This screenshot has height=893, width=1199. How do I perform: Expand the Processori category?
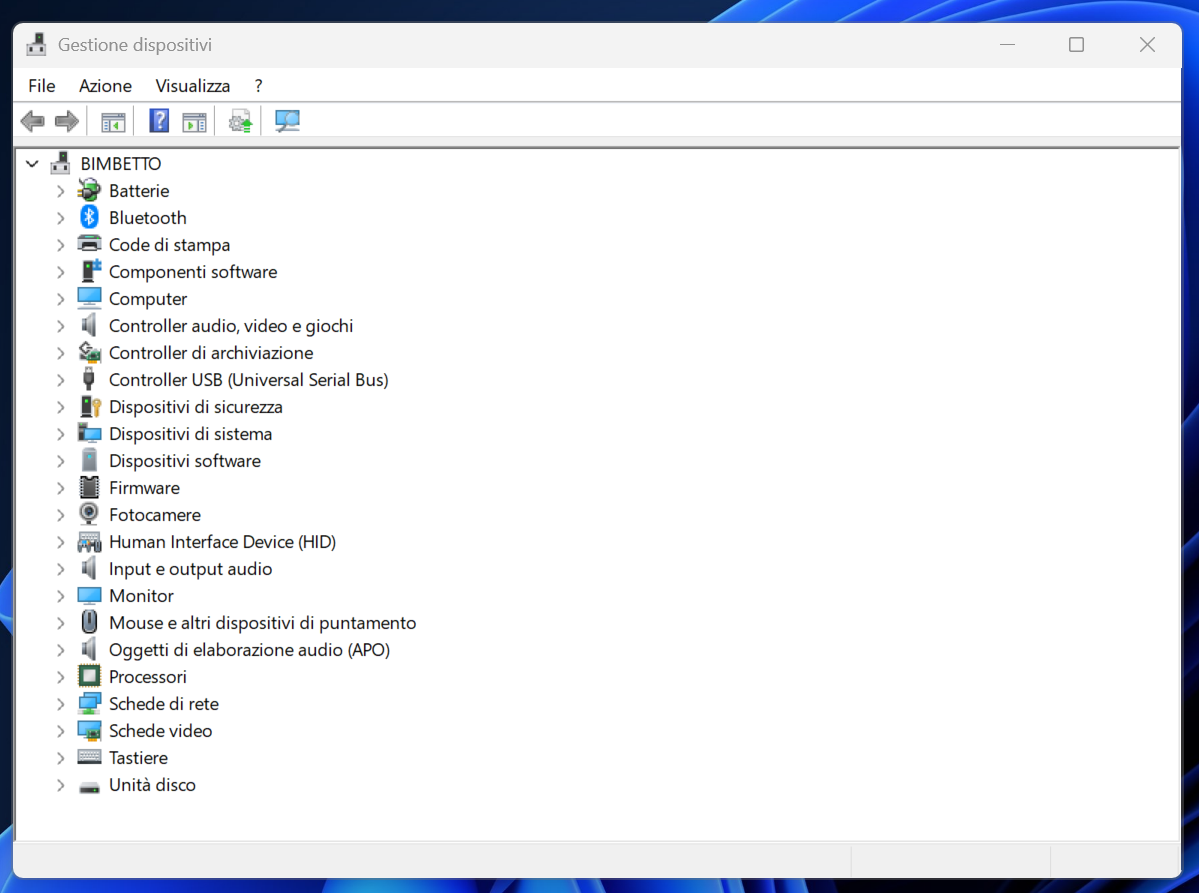coord(60,677)
